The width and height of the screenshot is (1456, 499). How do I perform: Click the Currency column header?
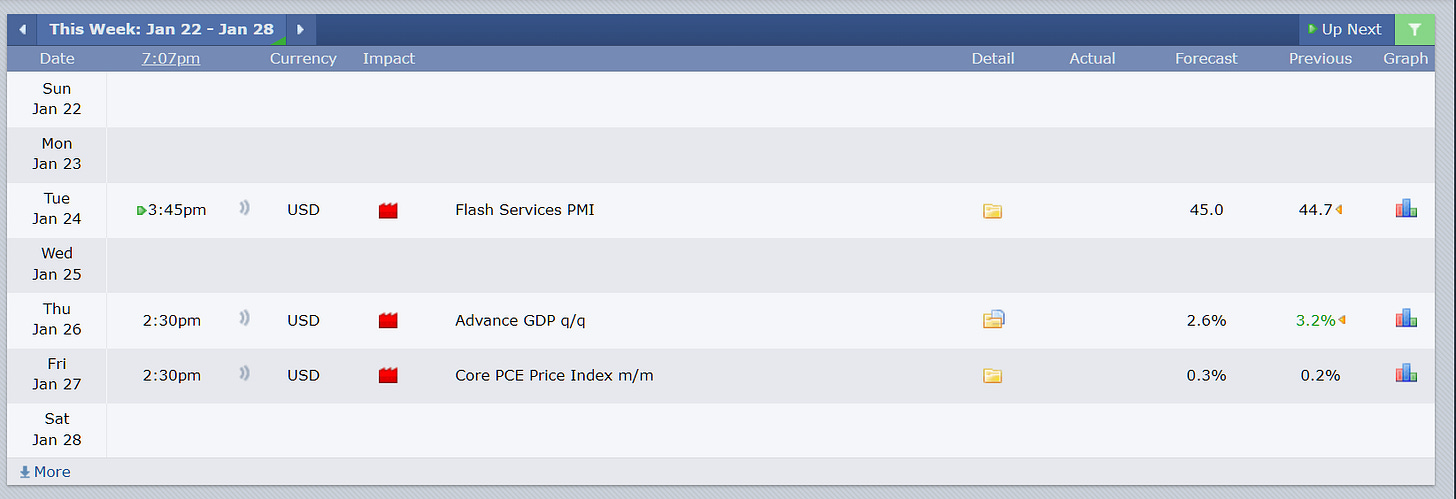303,59
